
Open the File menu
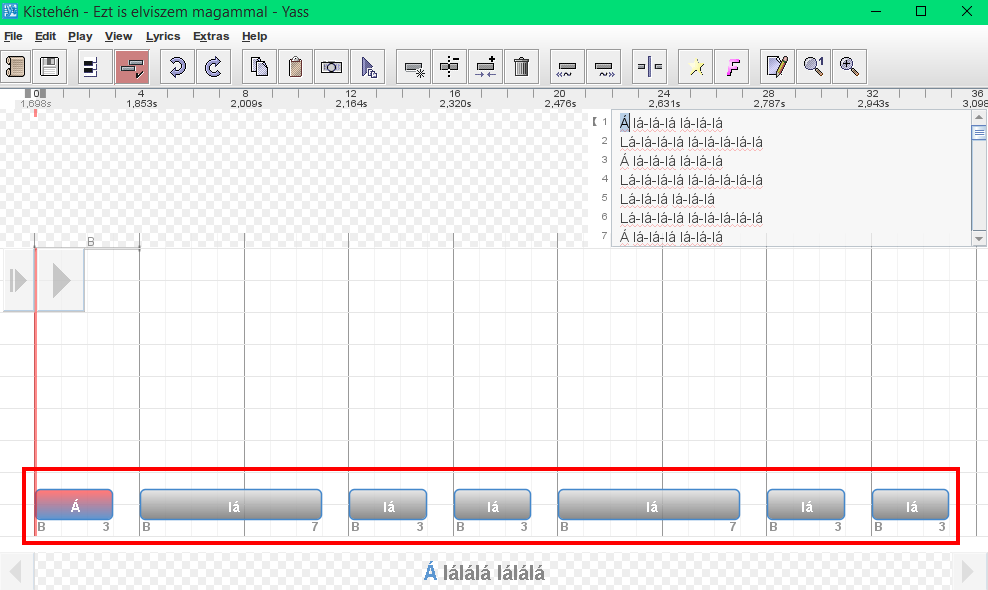coord(13,36)
